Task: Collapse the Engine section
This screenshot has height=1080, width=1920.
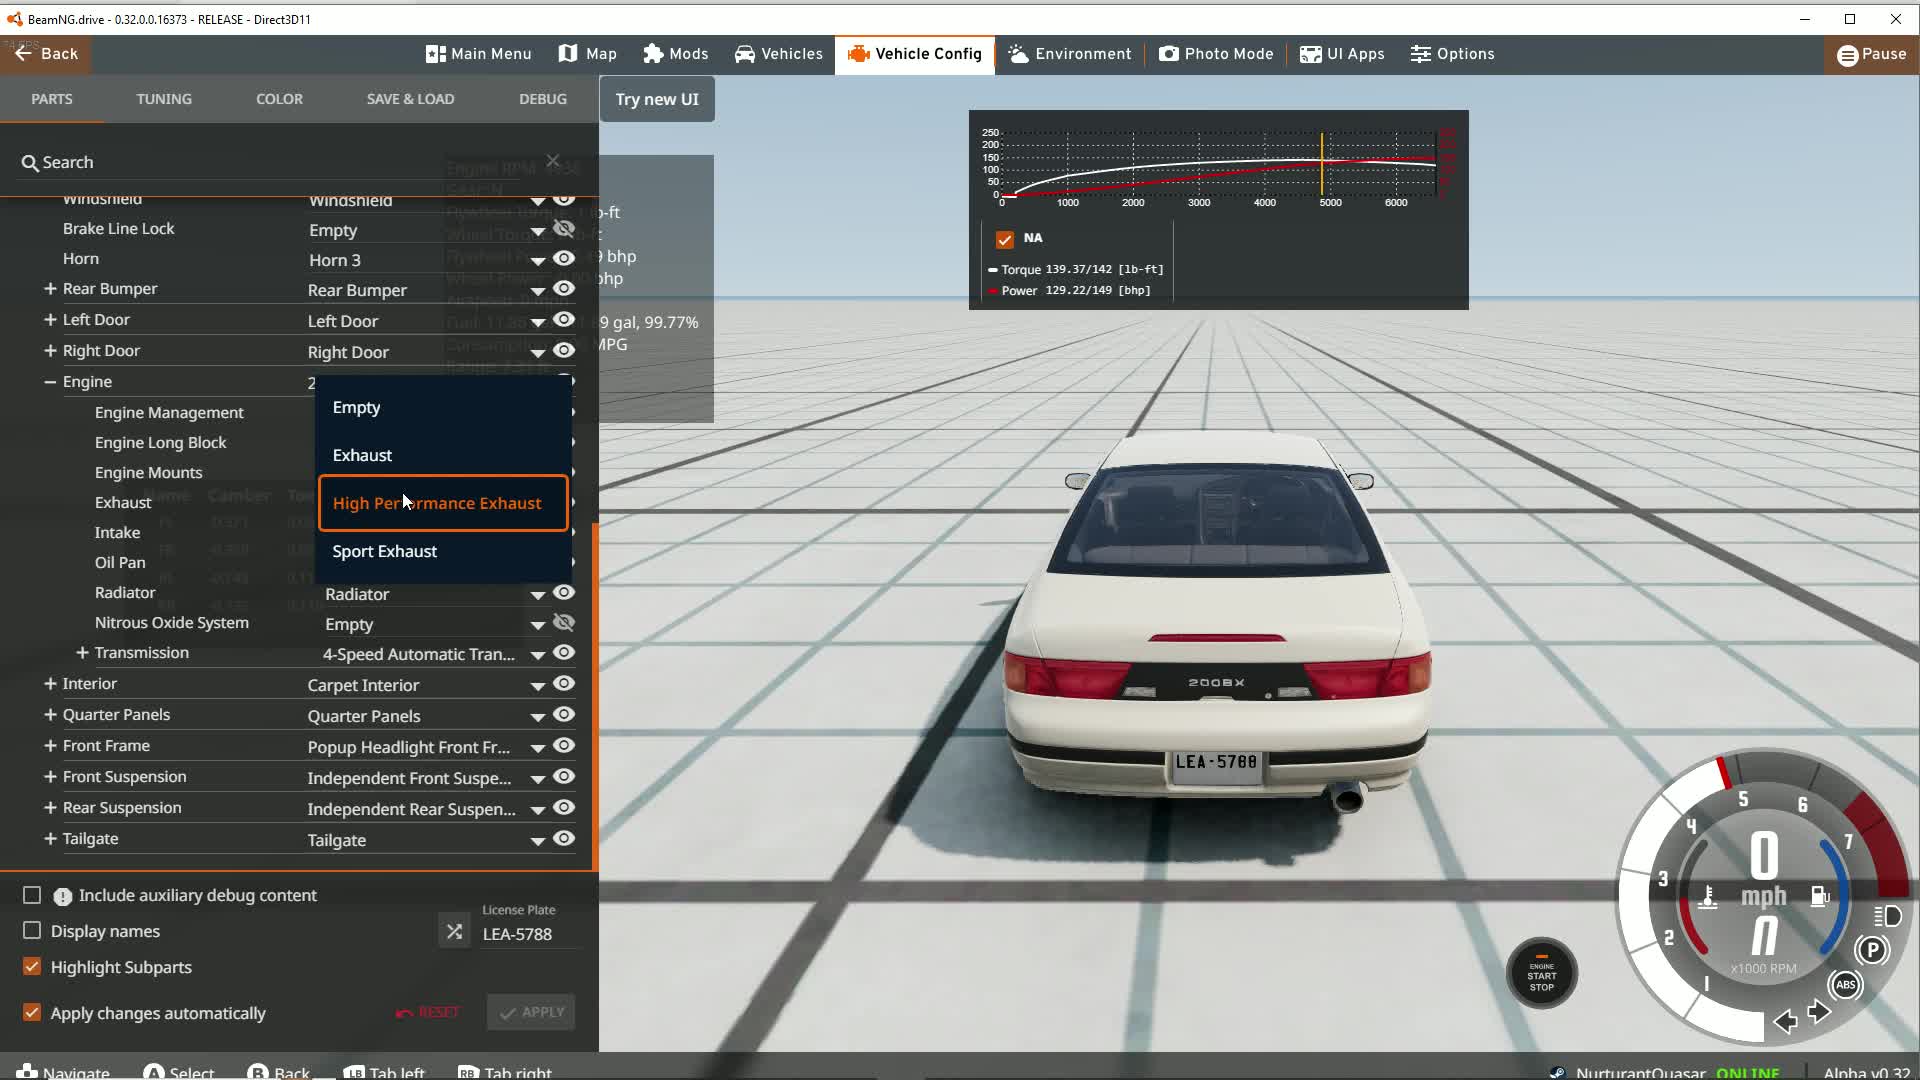Action: (x=48, y=381)
